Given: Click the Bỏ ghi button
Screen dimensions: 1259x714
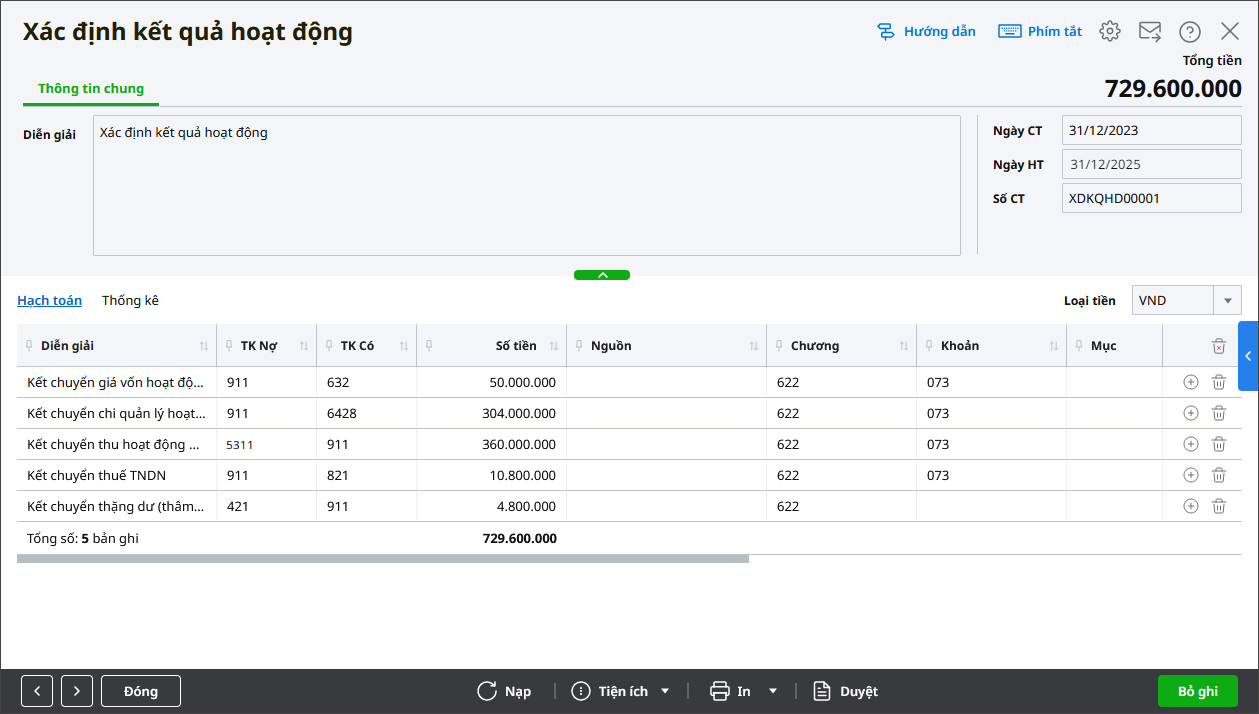Looking at the screenshot, I should pos(1197,691).
